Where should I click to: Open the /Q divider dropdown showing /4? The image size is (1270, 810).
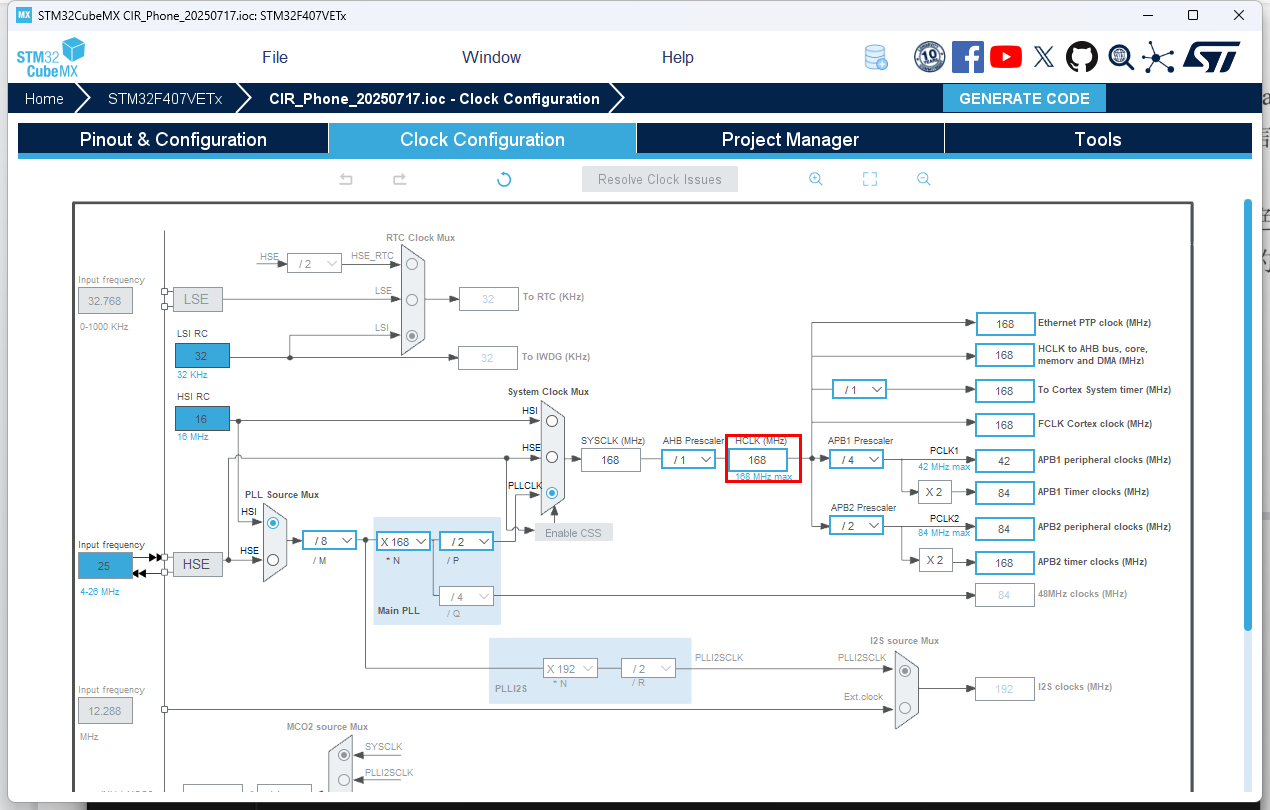(466, 597)
